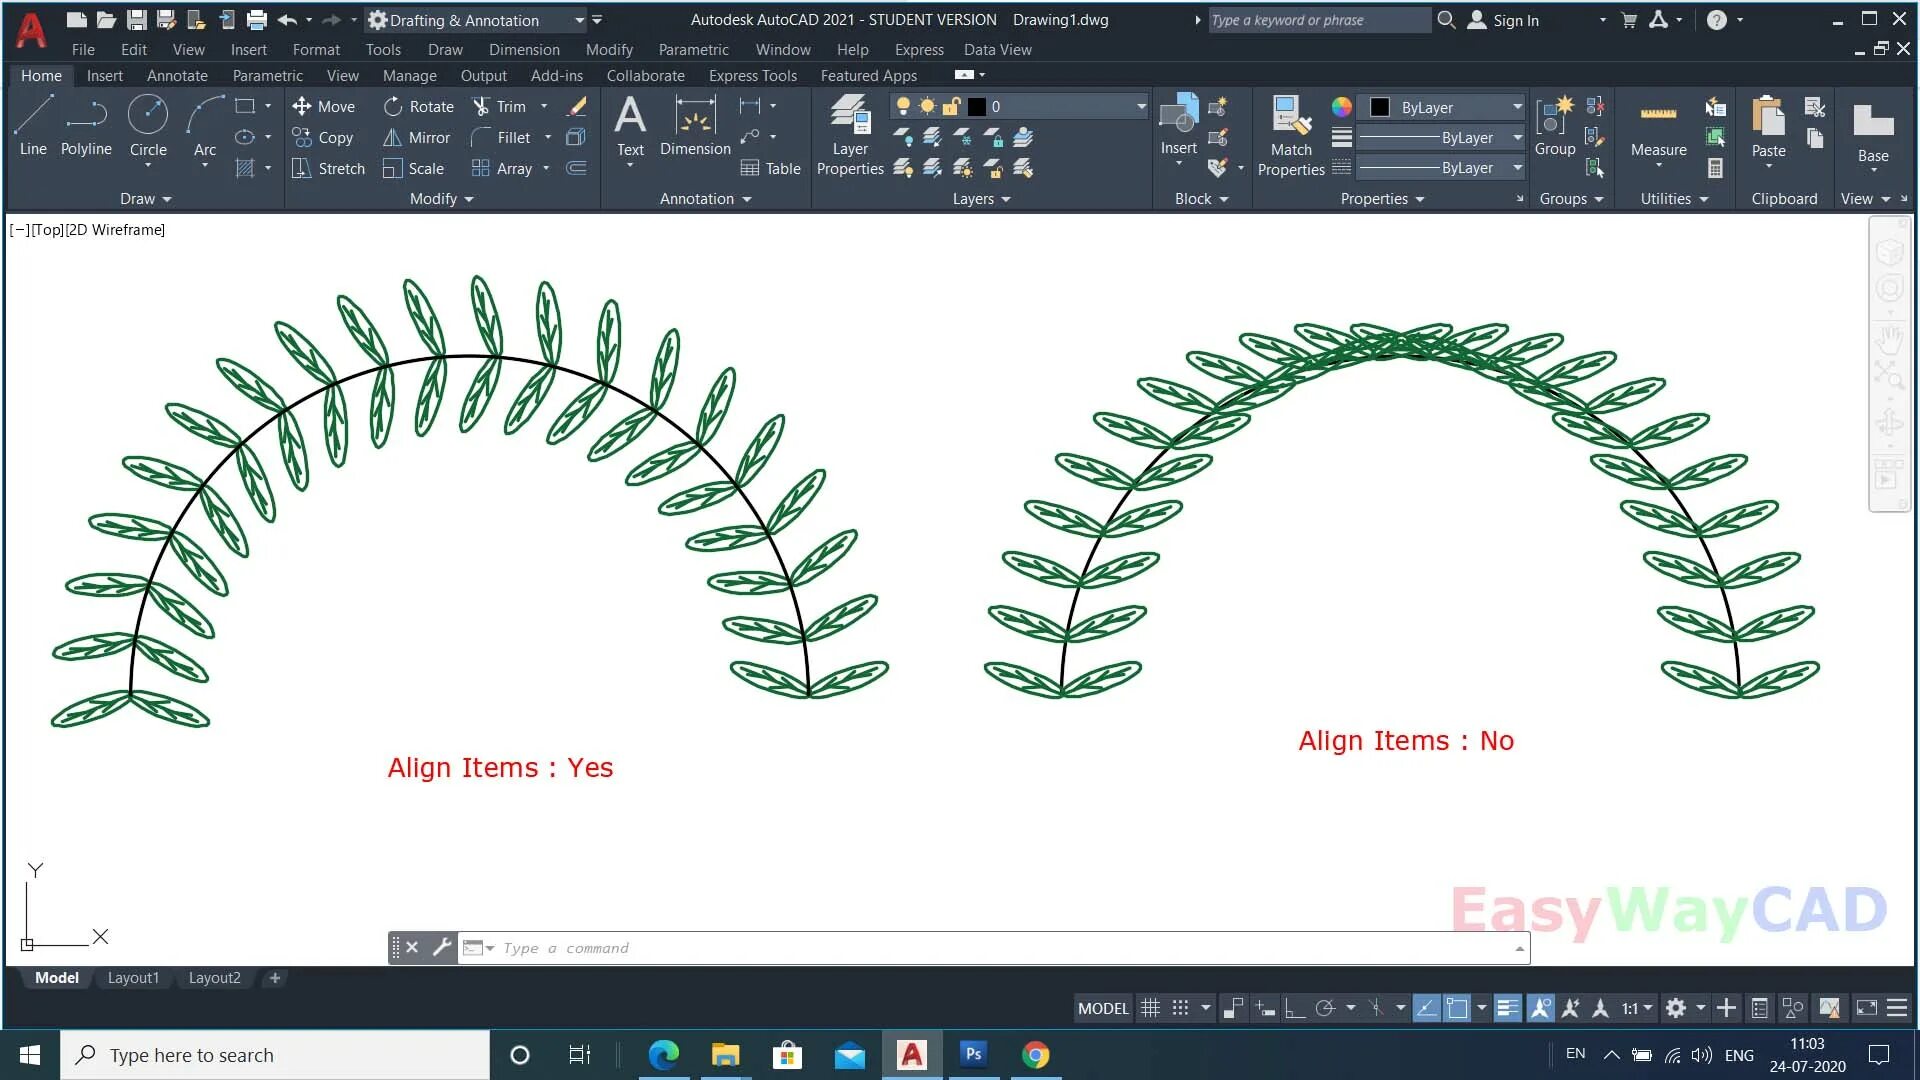Select the Line tool
Image resolution: width=1920 pixels, height=1080 pixels.
(x=33, y=125)
